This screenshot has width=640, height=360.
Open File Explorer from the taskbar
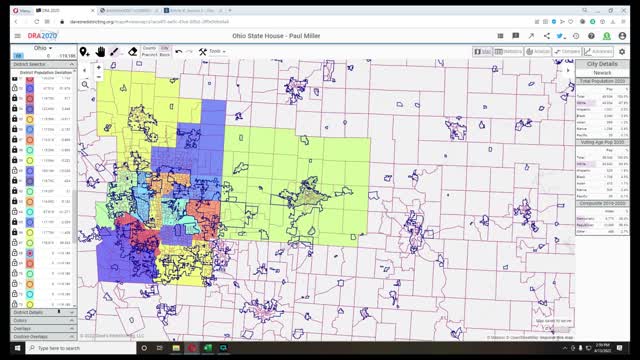[x=176, y=348]
